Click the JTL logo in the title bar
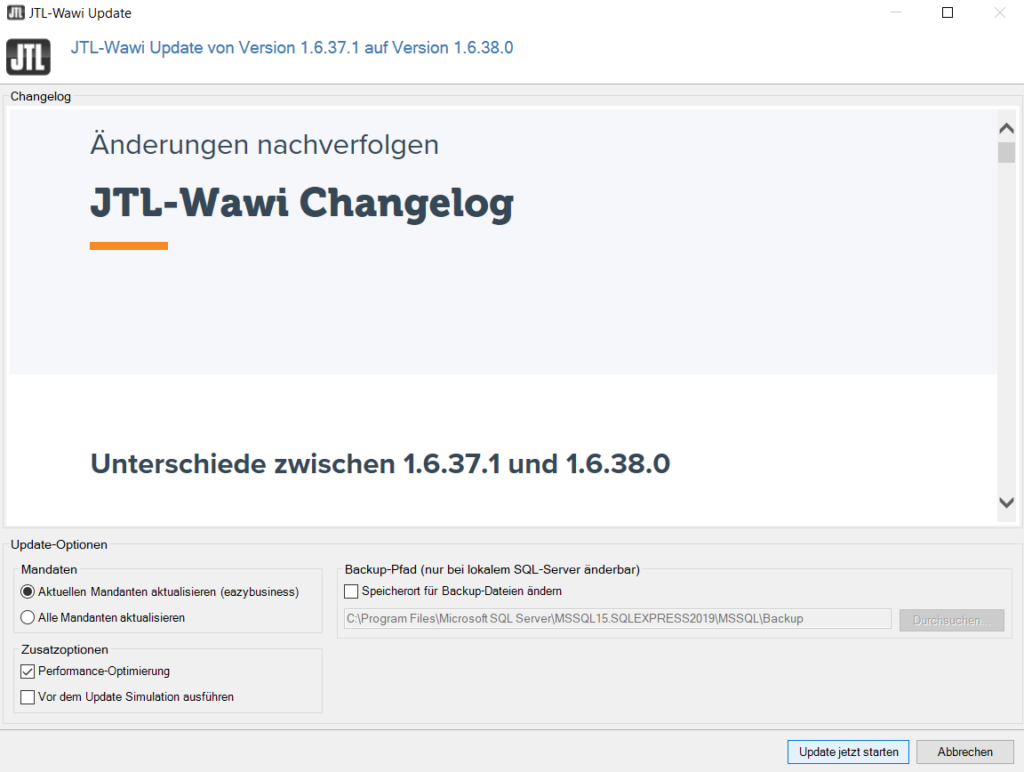Image resolution: width=1024 pixels, height=772 pixels. (x=14, y=12)
